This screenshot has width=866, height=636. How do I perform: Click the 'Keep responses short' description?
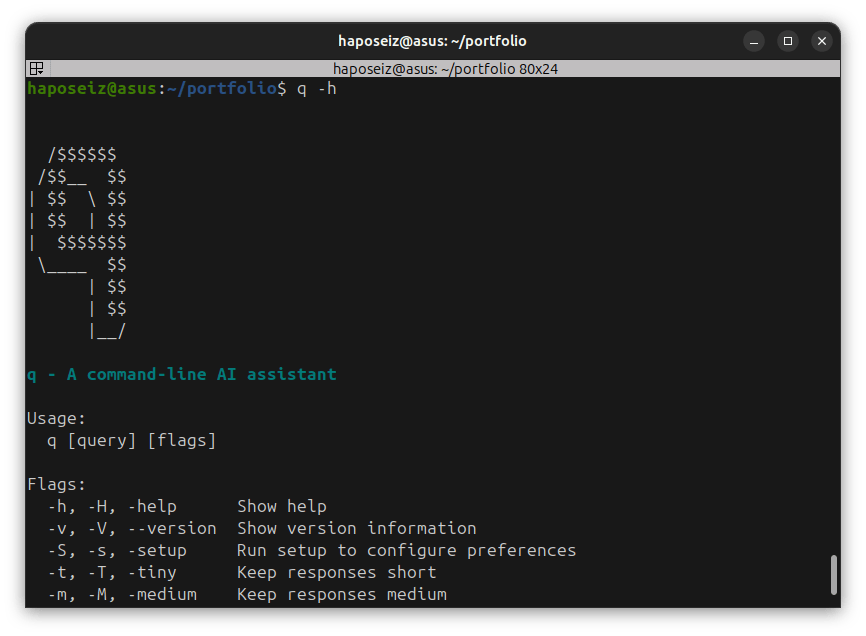pos(335,572)
